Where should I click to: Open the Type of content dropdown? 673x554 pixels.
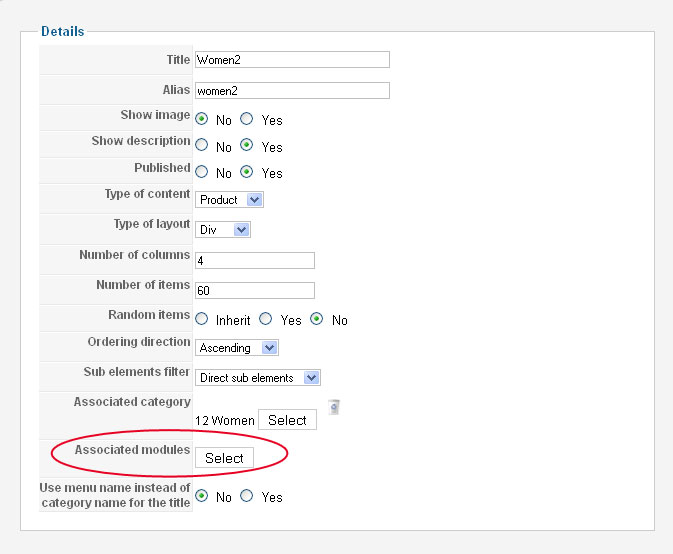229,200
